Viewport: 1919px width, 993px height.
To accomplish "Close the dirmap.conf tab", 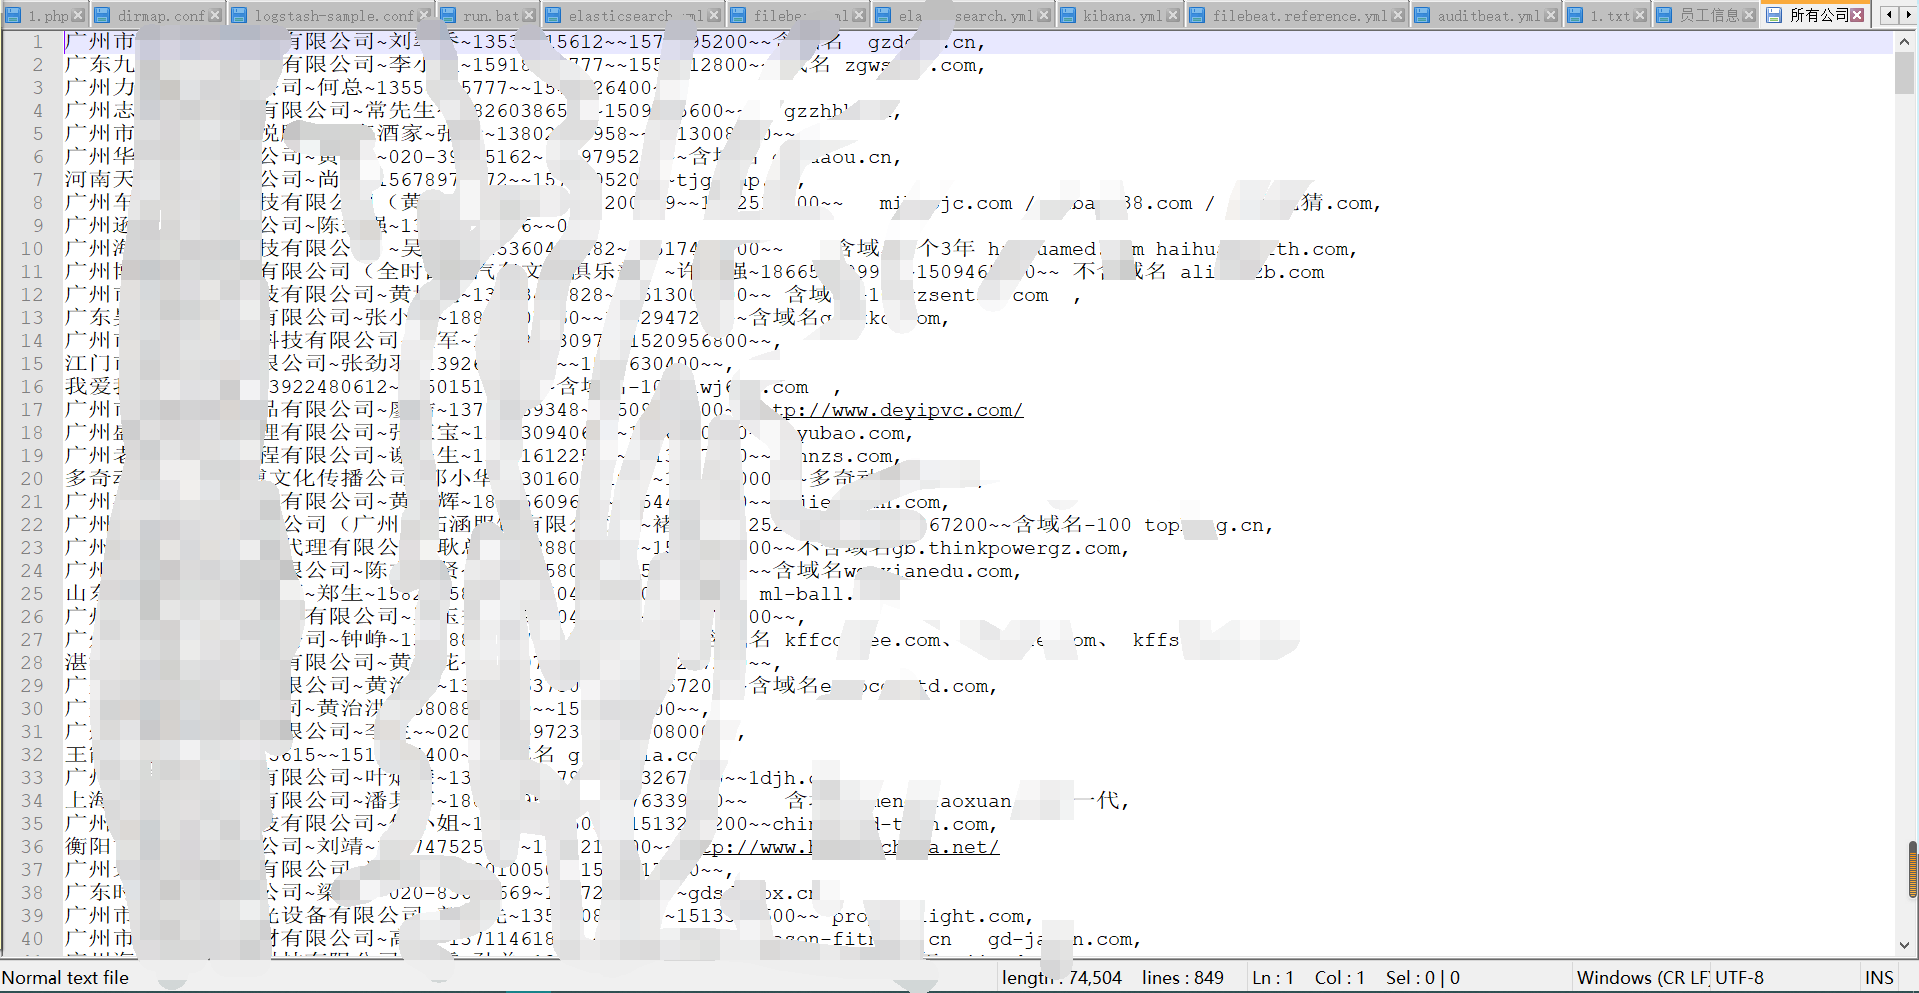I will (x=214, y=15).
